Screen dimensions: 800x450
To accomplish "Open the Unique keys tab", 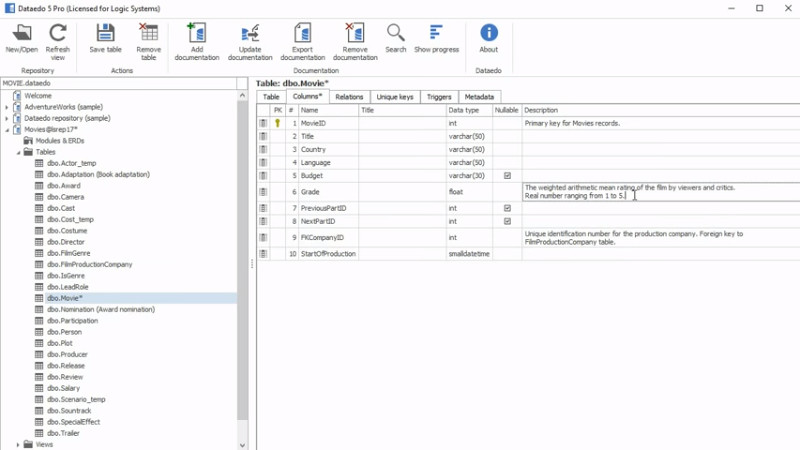I will [x=395, y=97].
